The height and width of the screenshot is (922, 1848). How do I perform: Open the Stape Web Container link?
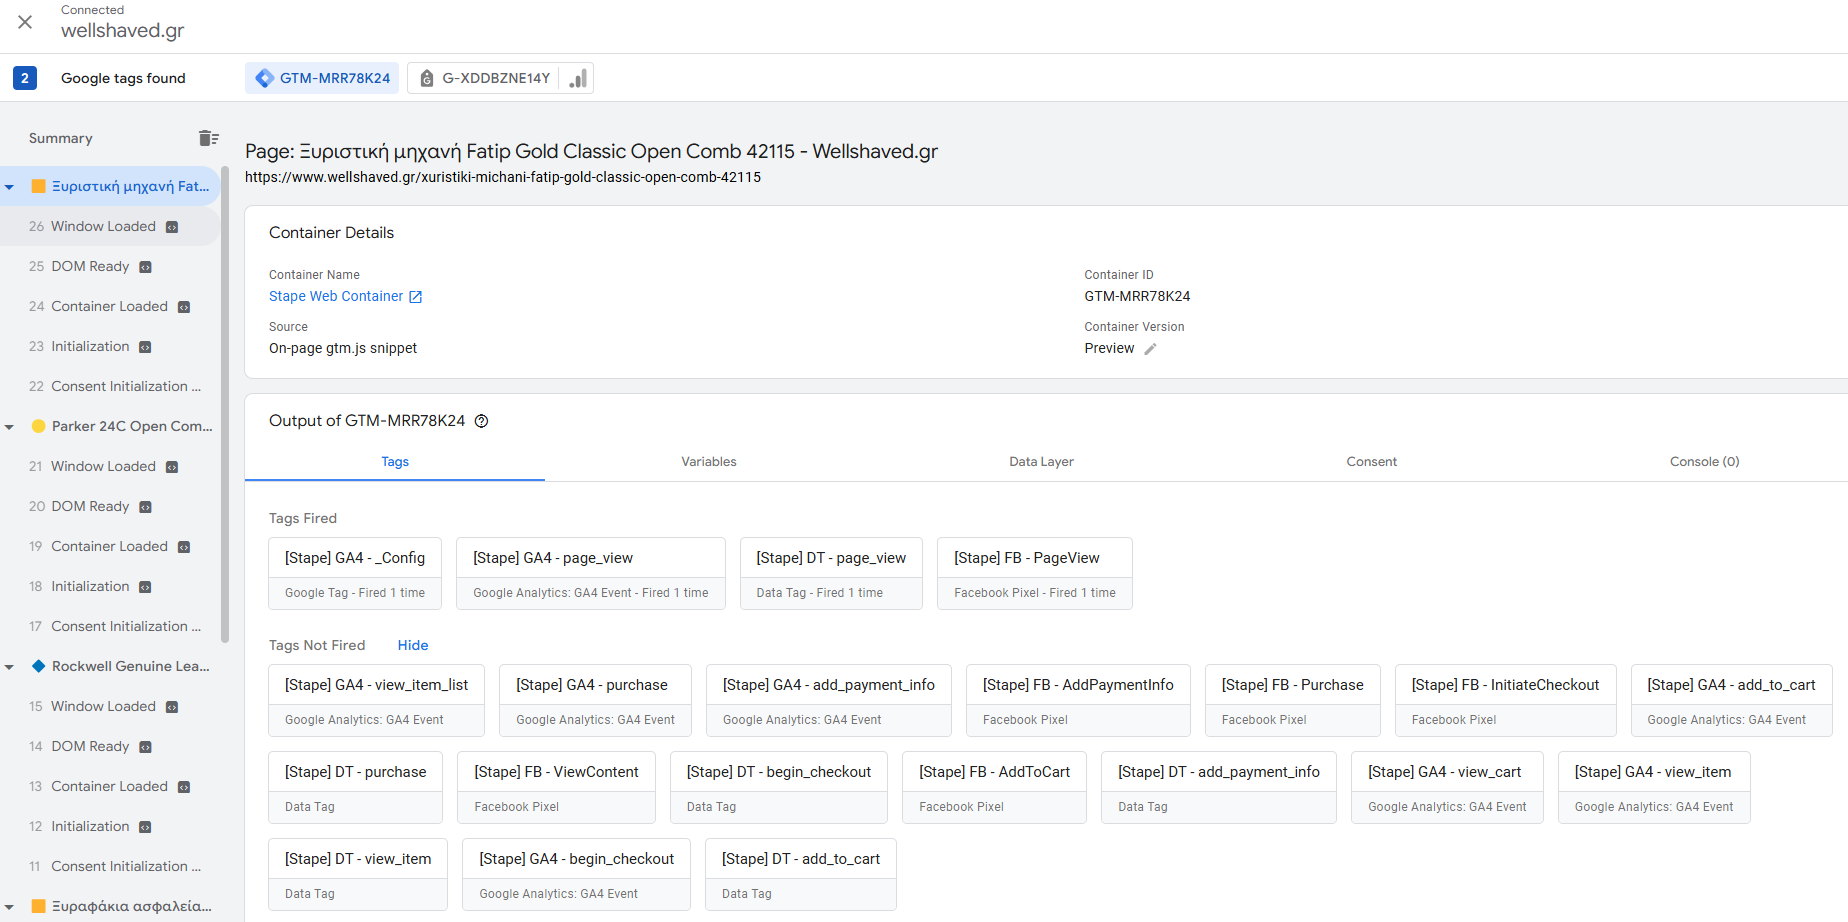[x=336, y=296]
